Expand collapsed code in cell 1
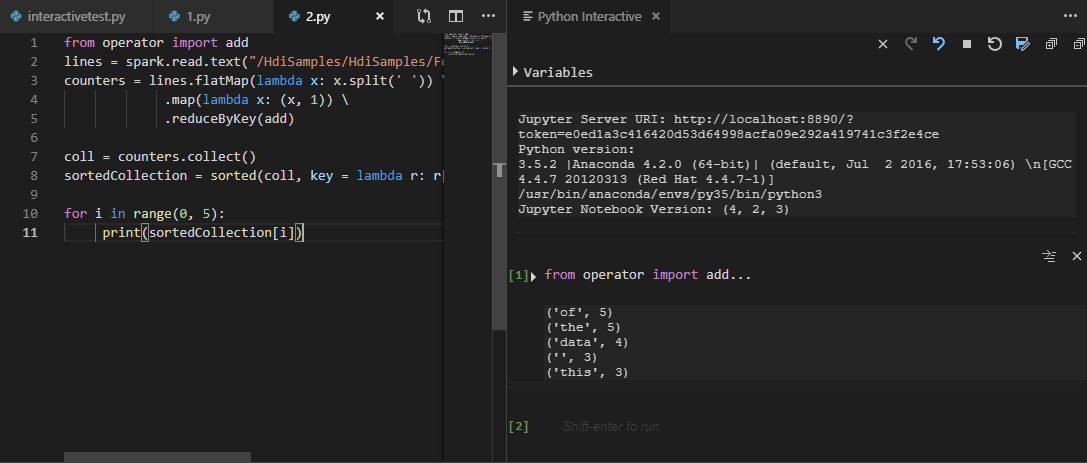This screenshot has height=463, width=1087. tap(534, 275)
